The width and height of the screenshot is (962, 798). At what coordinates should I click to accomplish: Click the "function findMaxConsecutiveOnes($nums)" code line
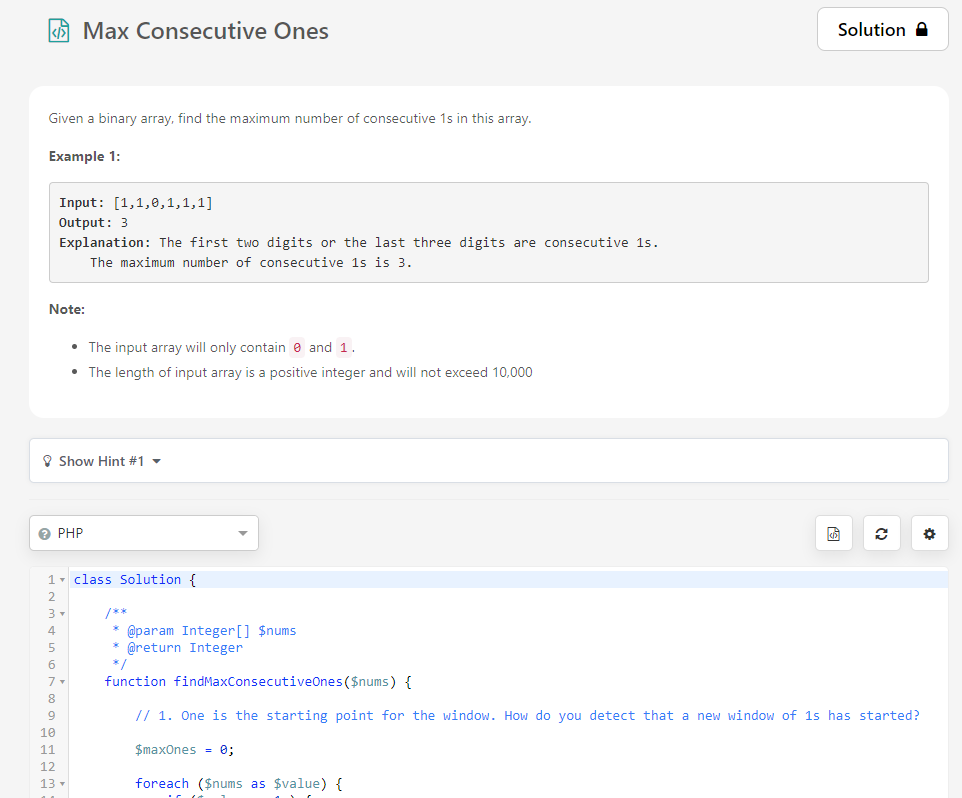(x=258, y=681)
